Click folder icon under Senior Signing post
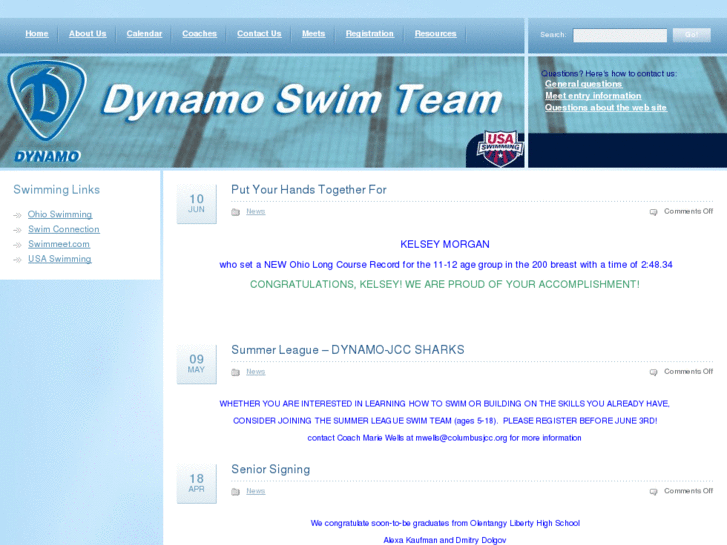Viewport: 727px width, 545px height. coord(236,492)
